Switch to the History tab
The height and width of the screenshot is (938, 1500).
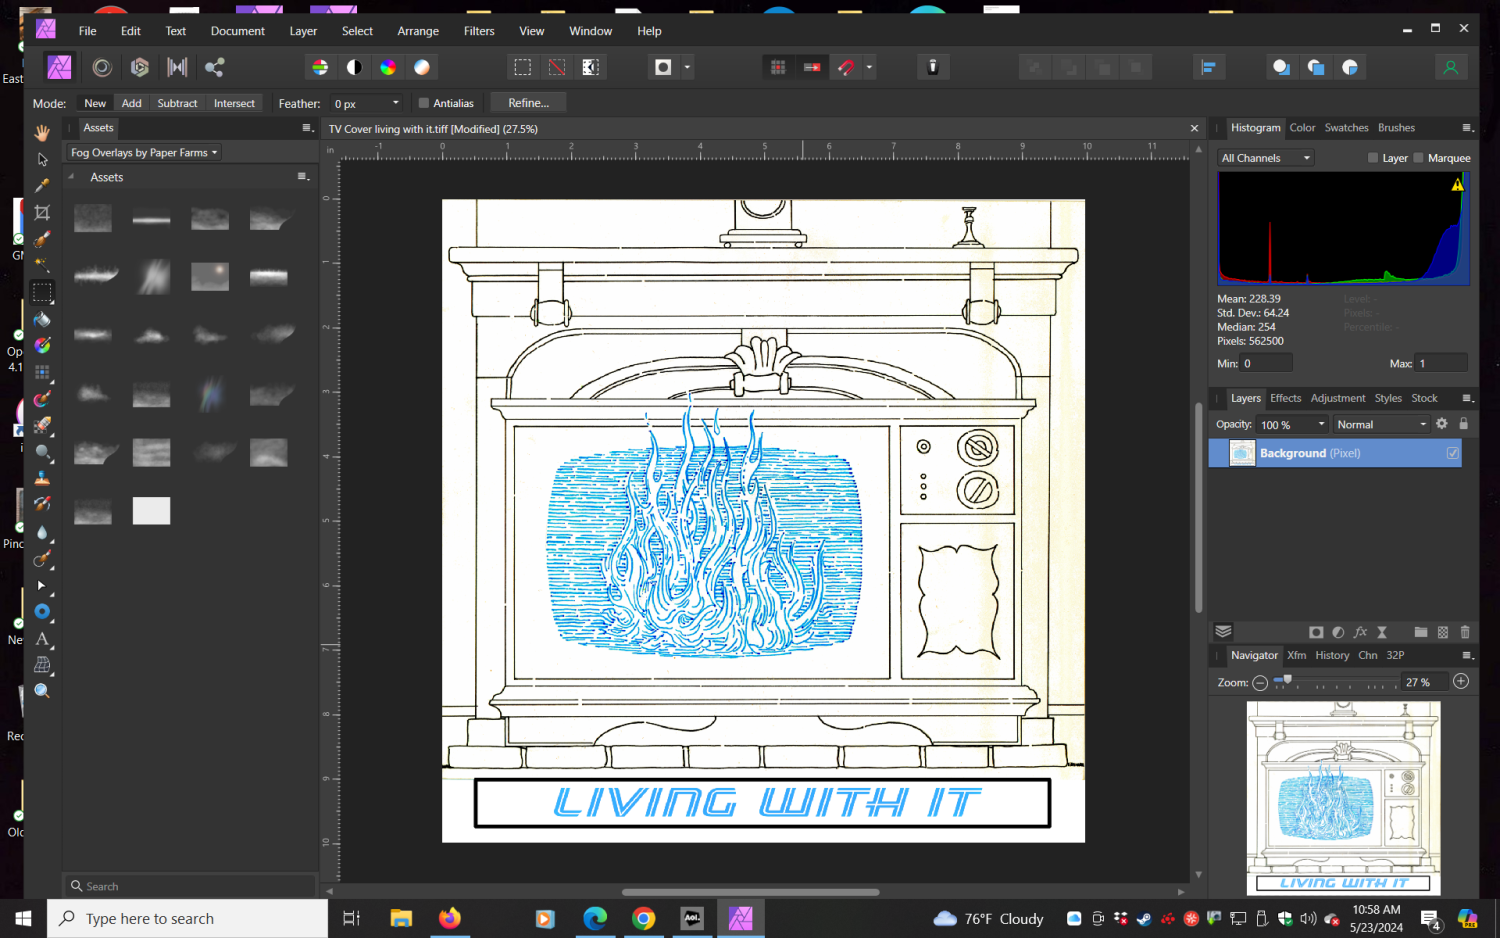(1331, 655)
